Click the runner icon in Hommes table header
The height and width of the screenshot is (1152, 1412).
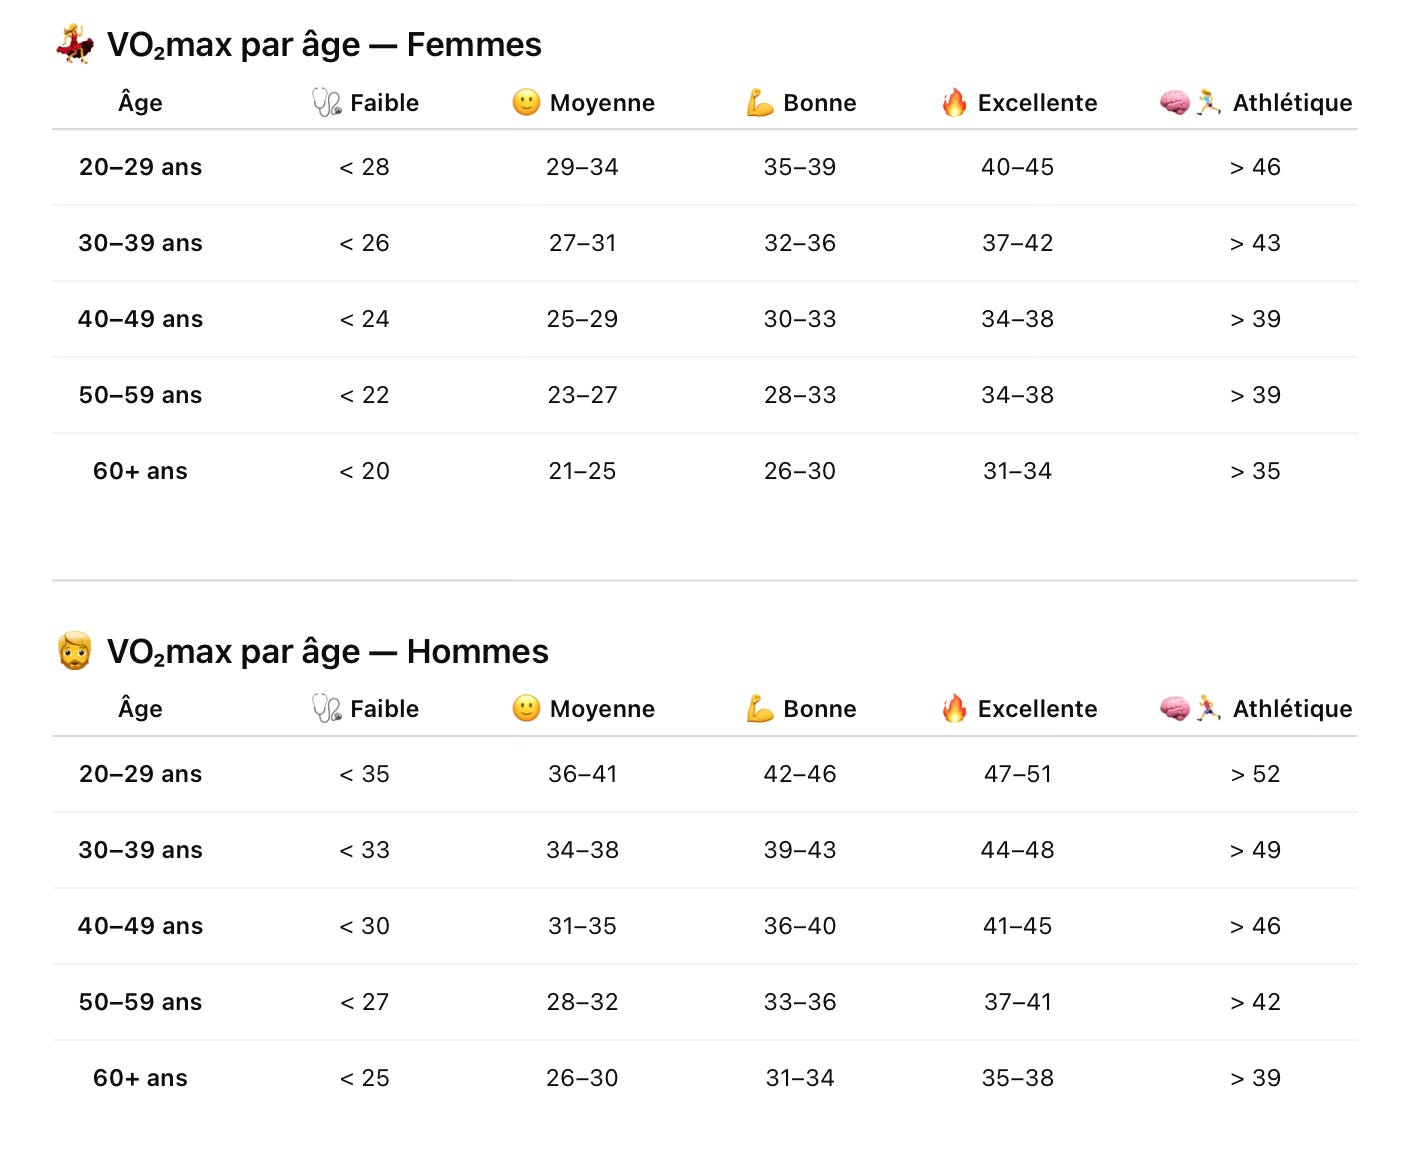(1209, 708)
